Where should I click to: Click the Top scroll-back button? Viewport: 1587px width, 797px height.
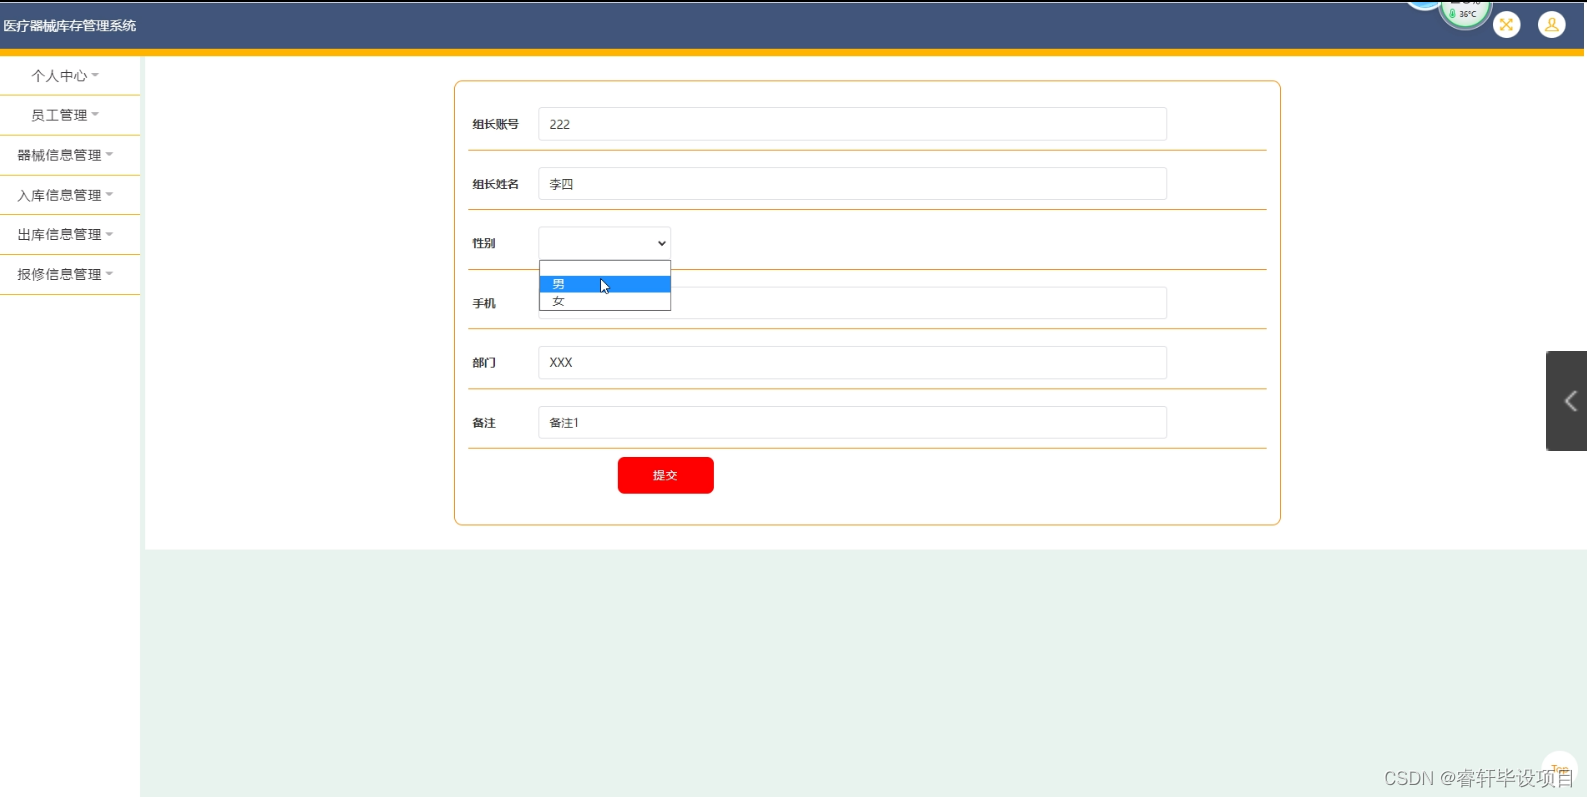point(1559,768)
